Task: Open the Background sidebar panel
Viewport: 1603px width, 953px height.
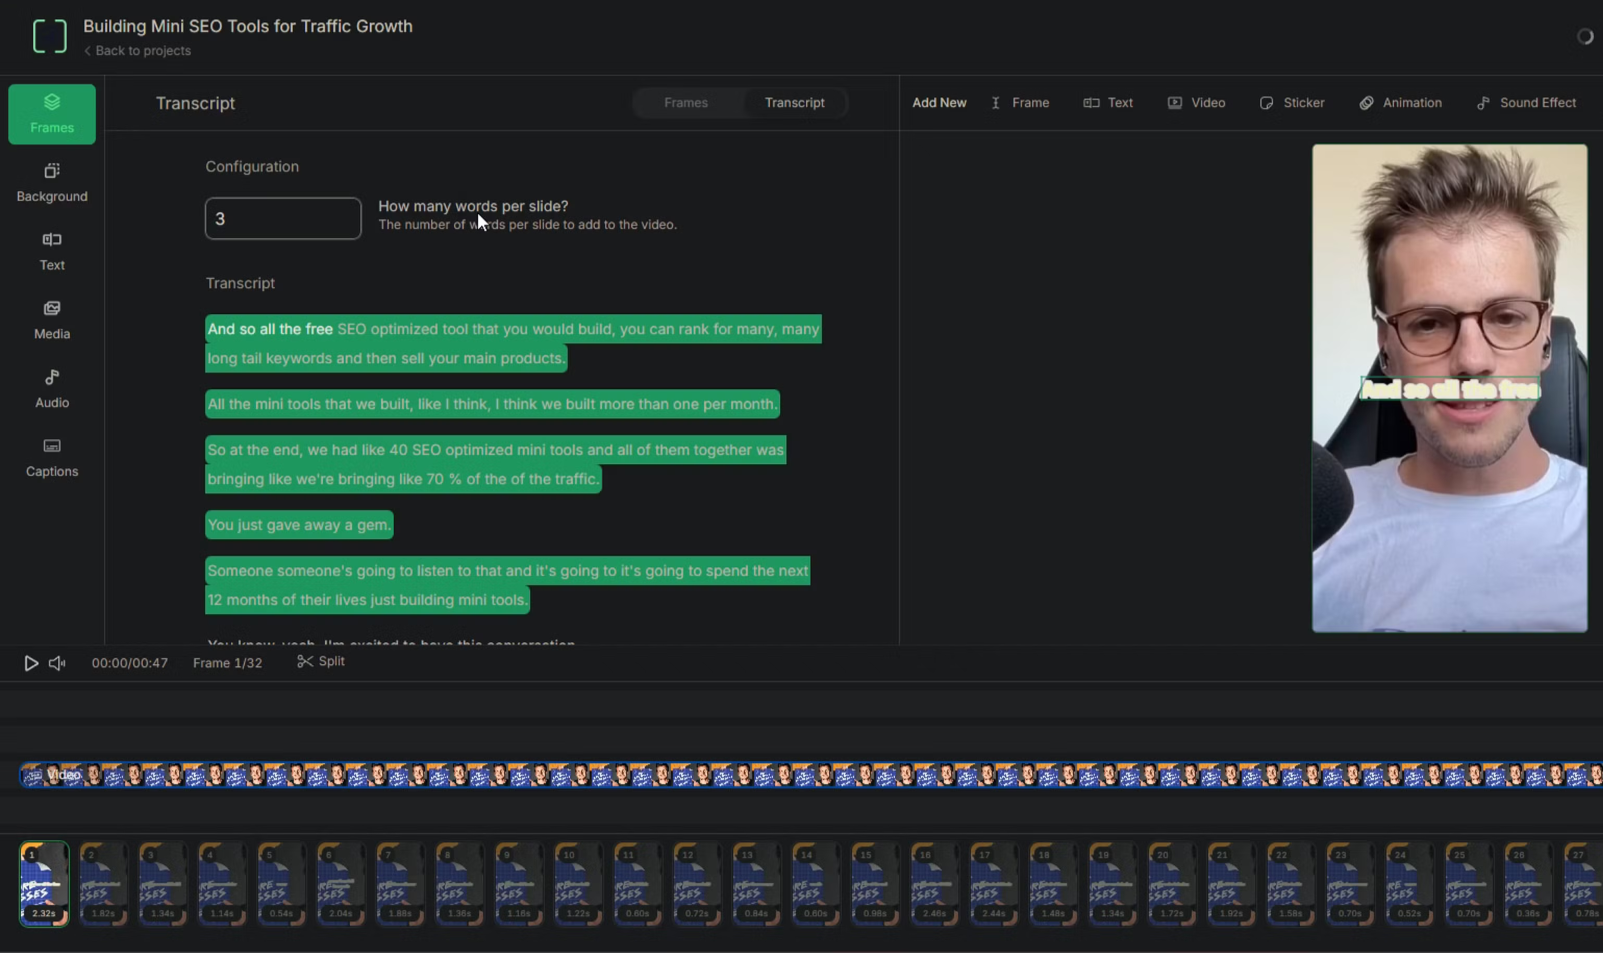Action: pyautogui.click(x=52, y=183)
